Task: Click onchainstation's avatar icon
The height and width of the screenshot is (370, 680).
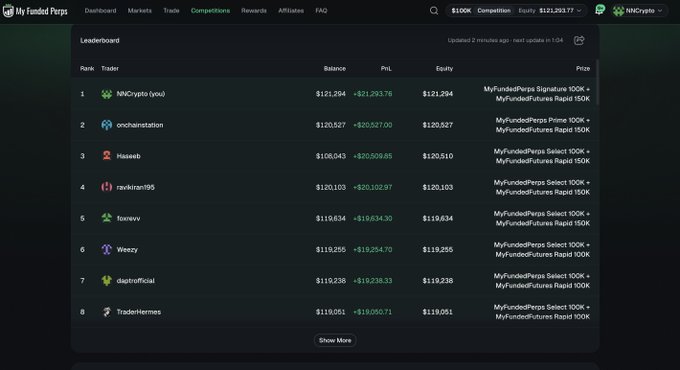Action: [x=107, y=125]
